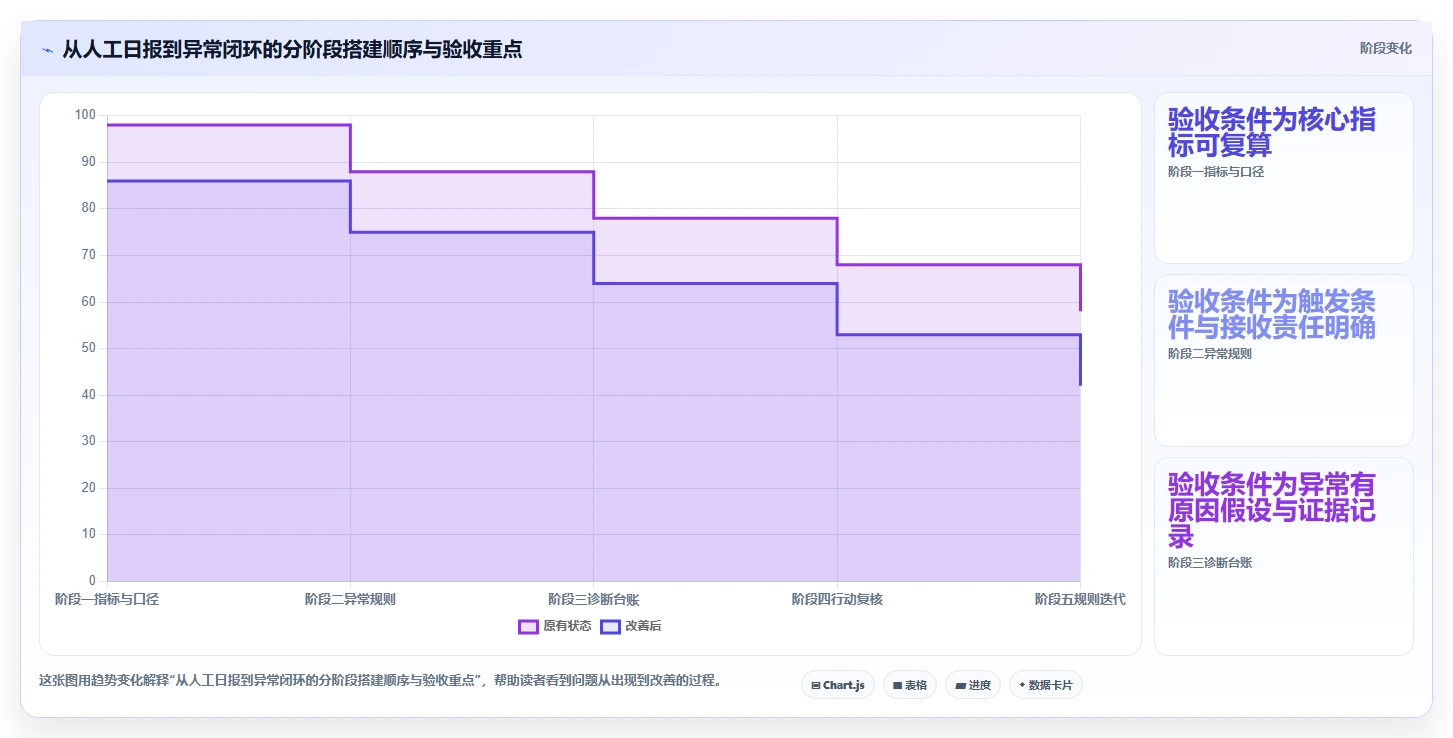Click the purple 原有状态 legend swatch
The width and height of the screenshot is (1453, 738).
click(x=528, y=626)
